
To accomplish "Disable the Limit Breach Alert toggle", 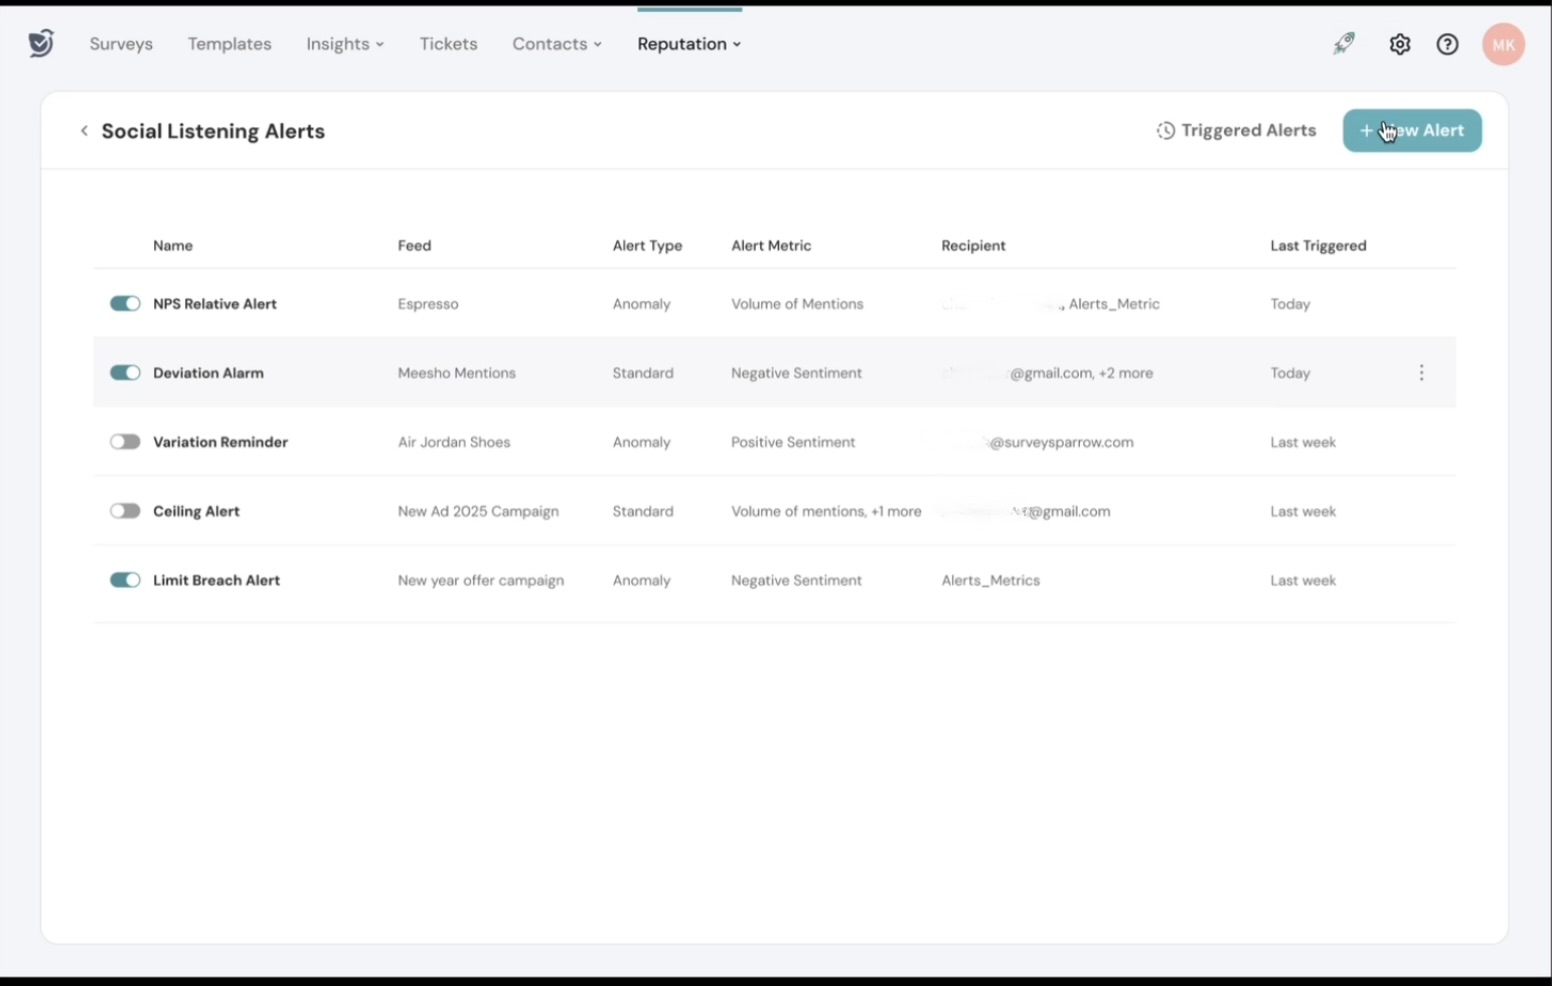I will coord(125,580).
